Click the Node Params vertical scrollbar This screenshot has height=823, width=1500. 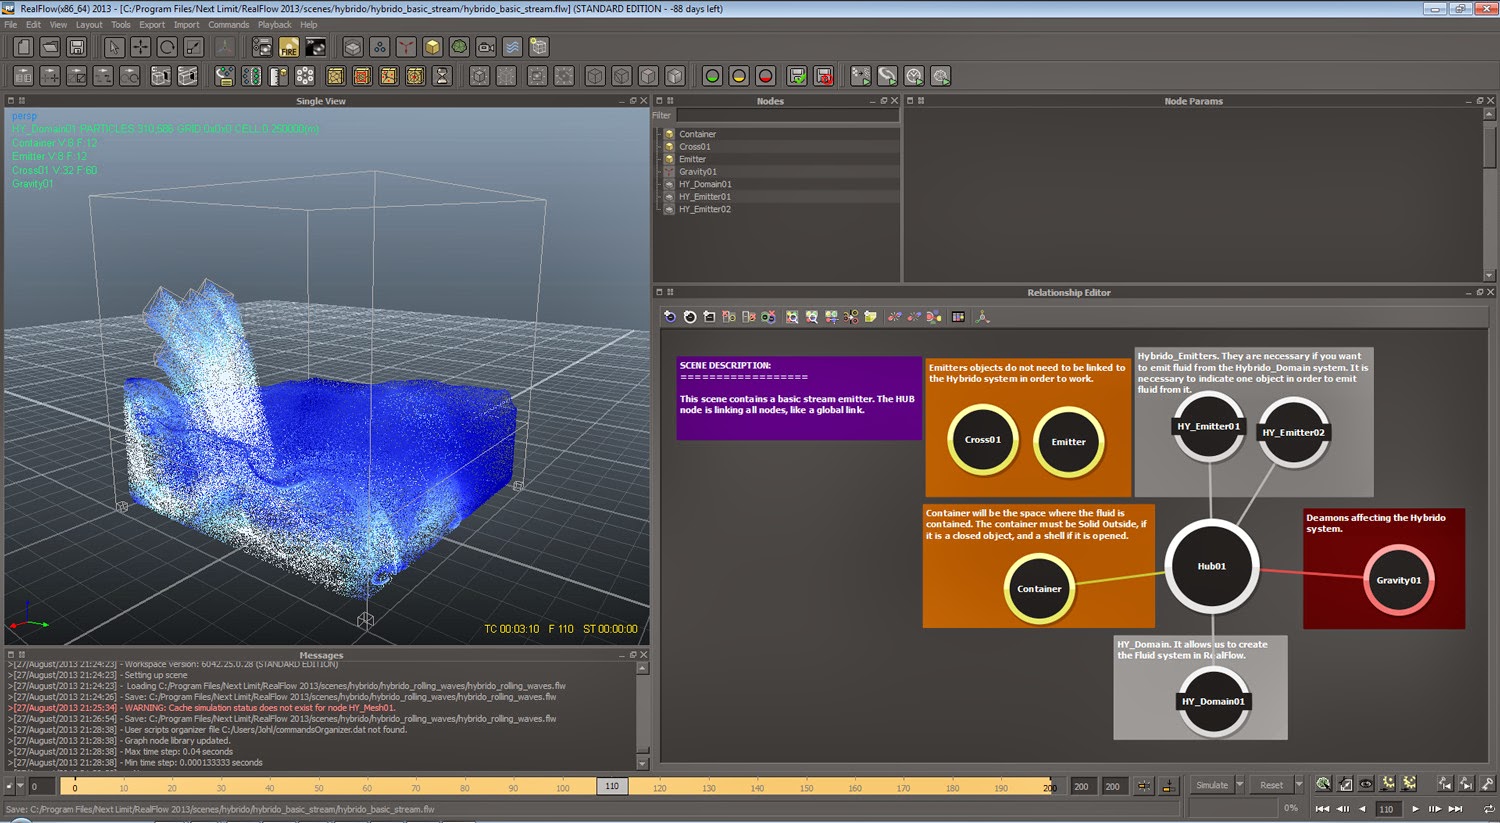coord(1489,194)
